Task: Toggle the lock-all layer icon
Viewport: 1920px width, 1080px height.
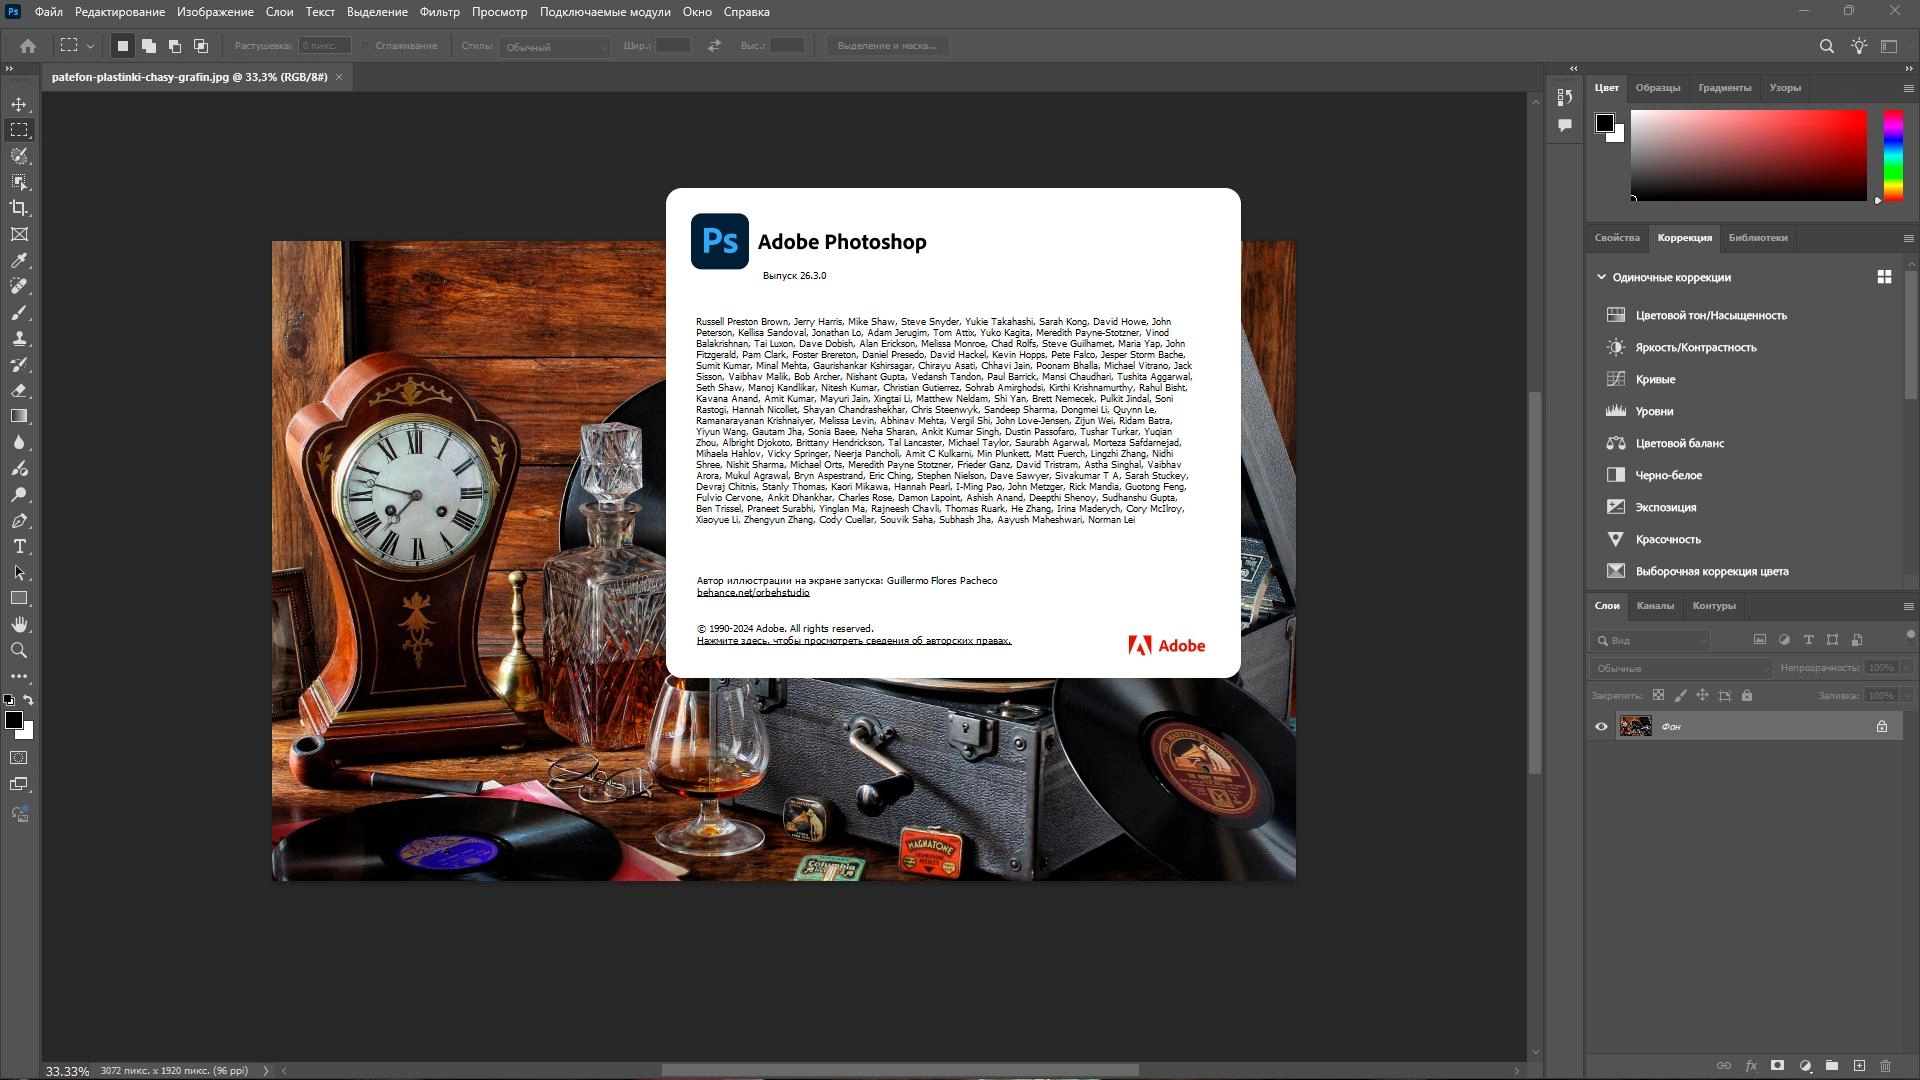Action: pyautogui.click(x=1747, y=696)
